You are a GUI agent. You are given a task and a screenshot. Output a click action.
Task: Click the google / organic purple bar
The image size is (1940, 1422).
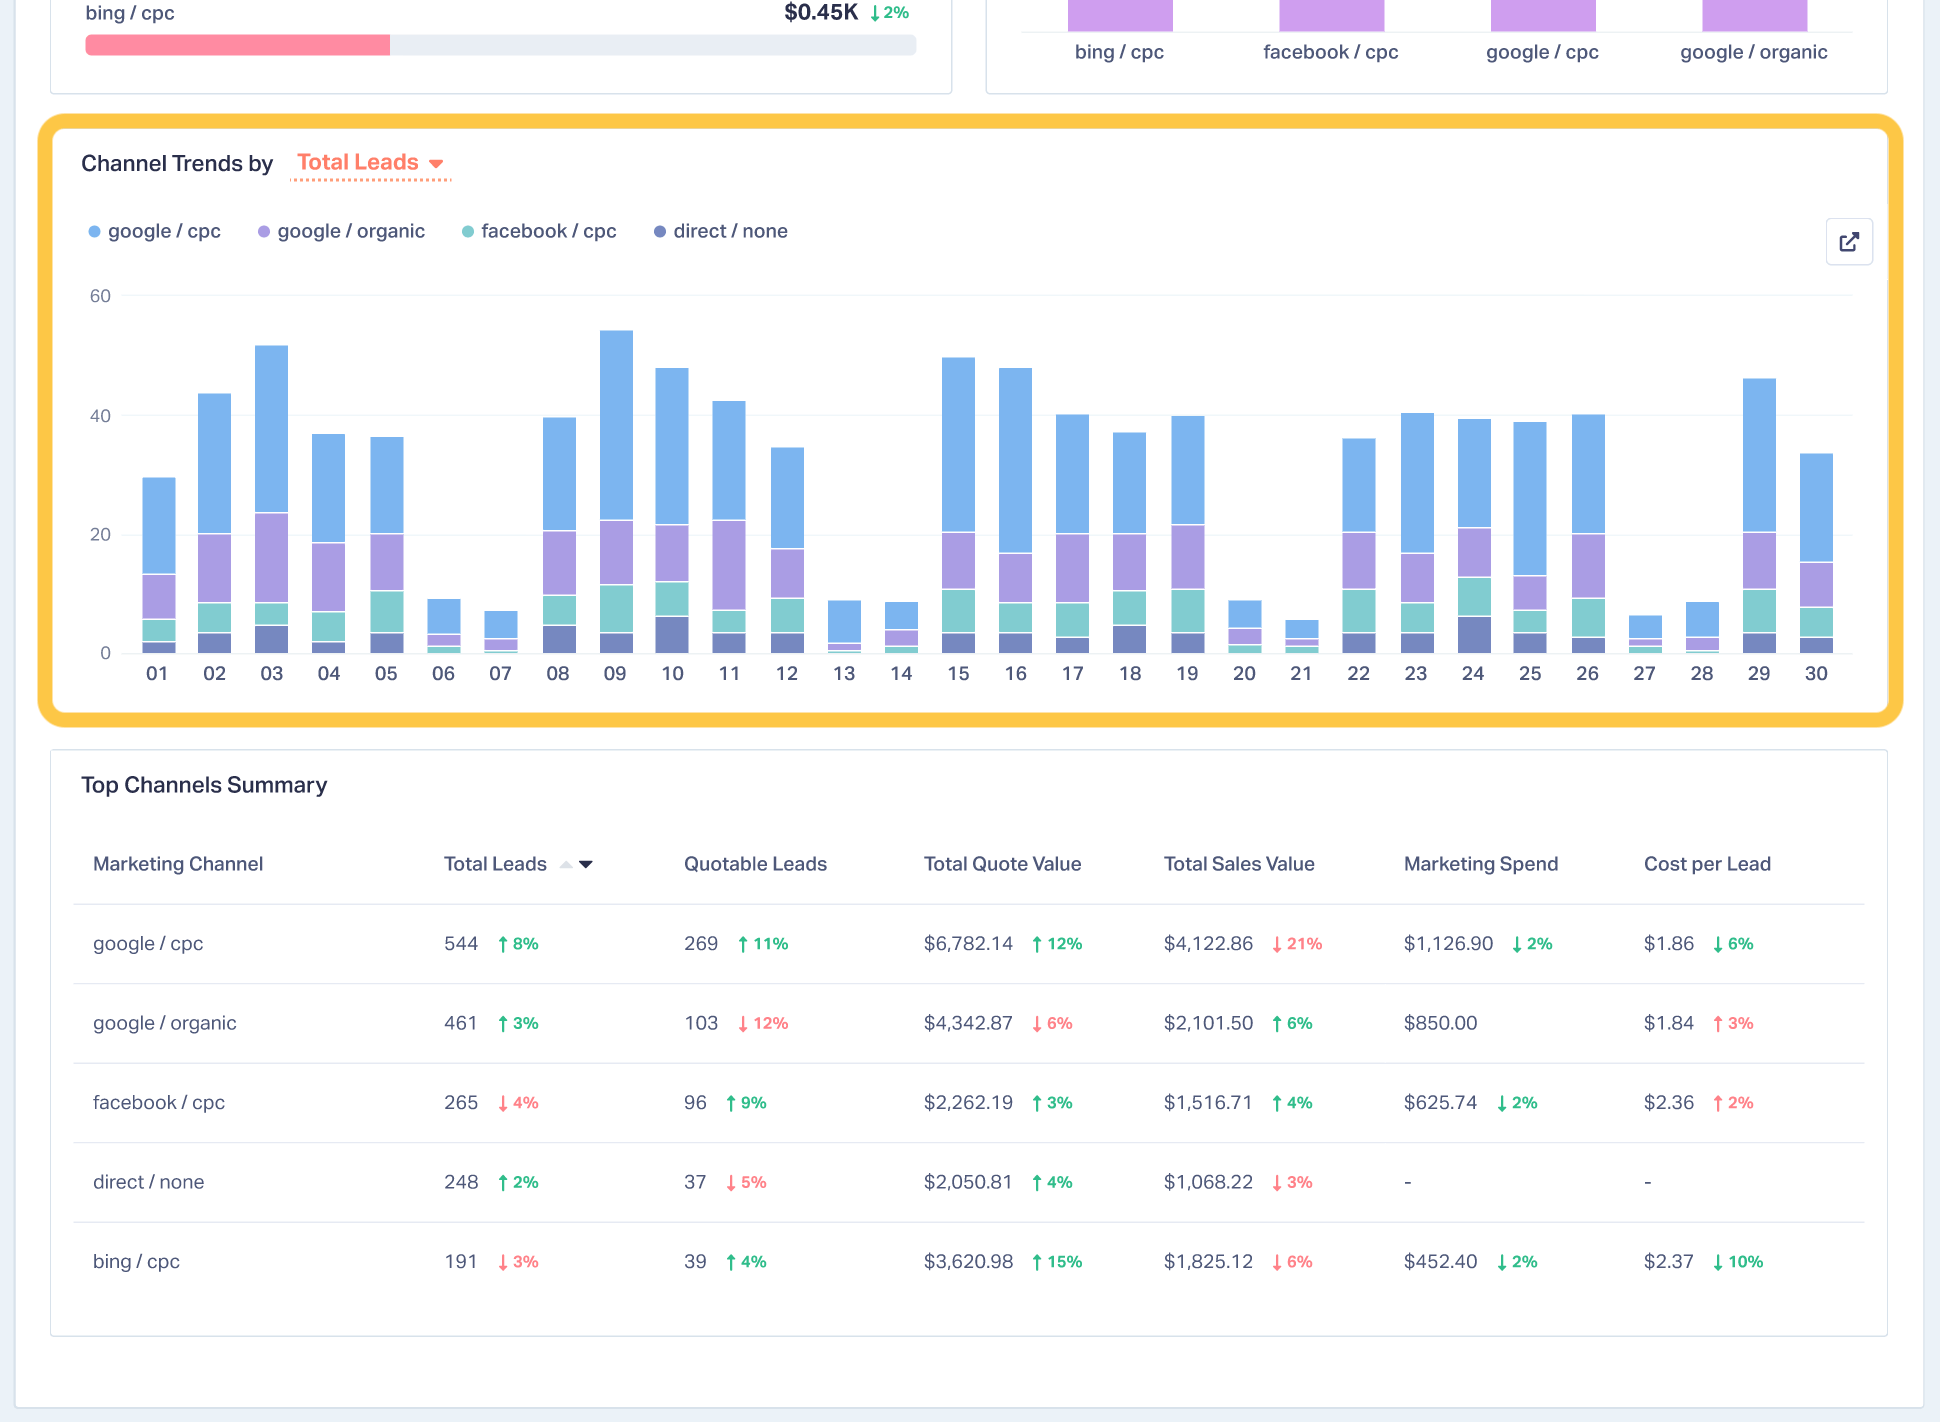pyautogui.click(x=1754, y=15)
